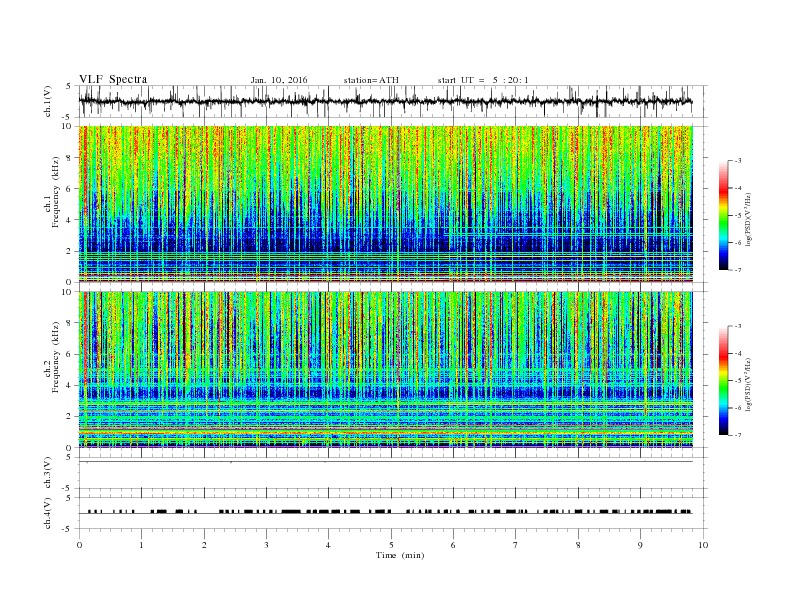Click the "ch.1(V)" waveform axis label

coord(48,101)
